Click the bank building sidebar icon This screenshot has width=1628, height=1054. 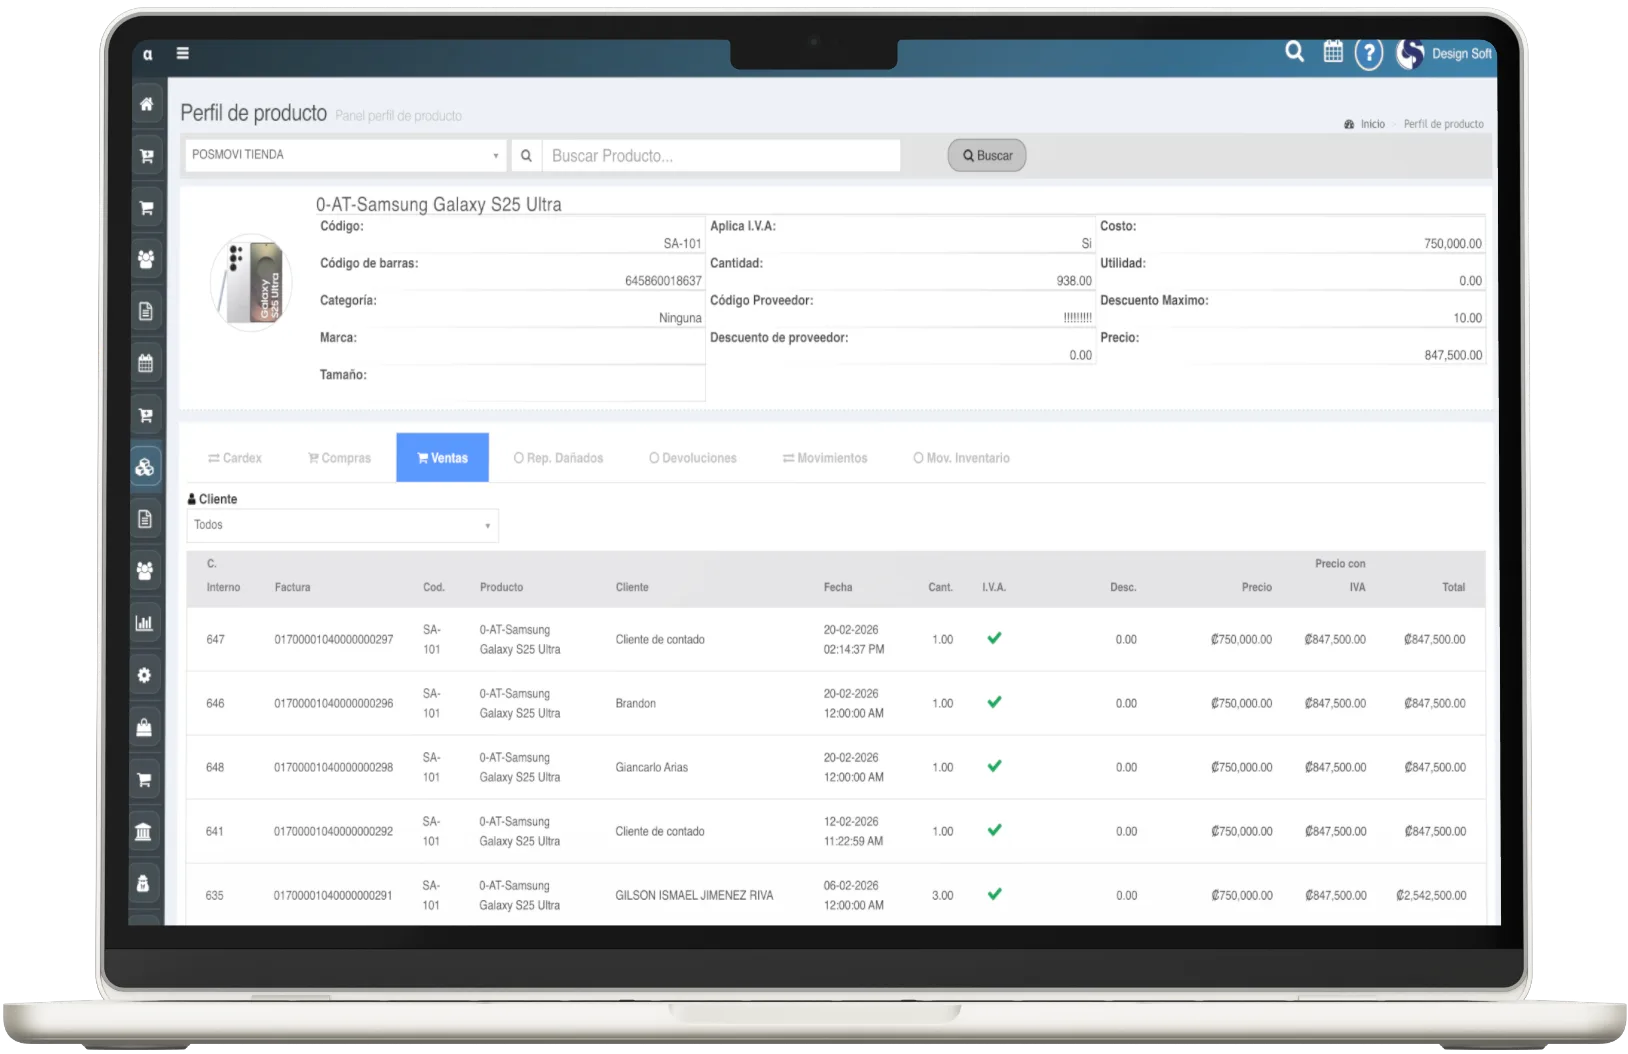(x=144, y=832)
